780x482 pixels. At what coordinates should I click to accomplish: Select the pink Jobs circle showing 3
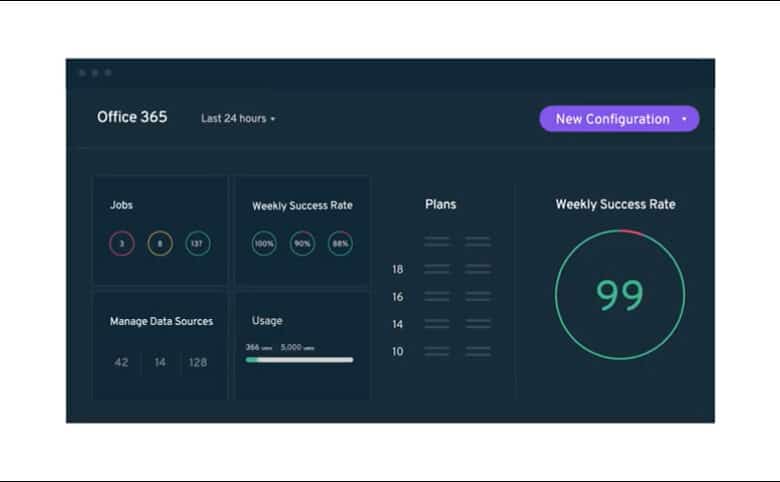[x=122, y=244]
